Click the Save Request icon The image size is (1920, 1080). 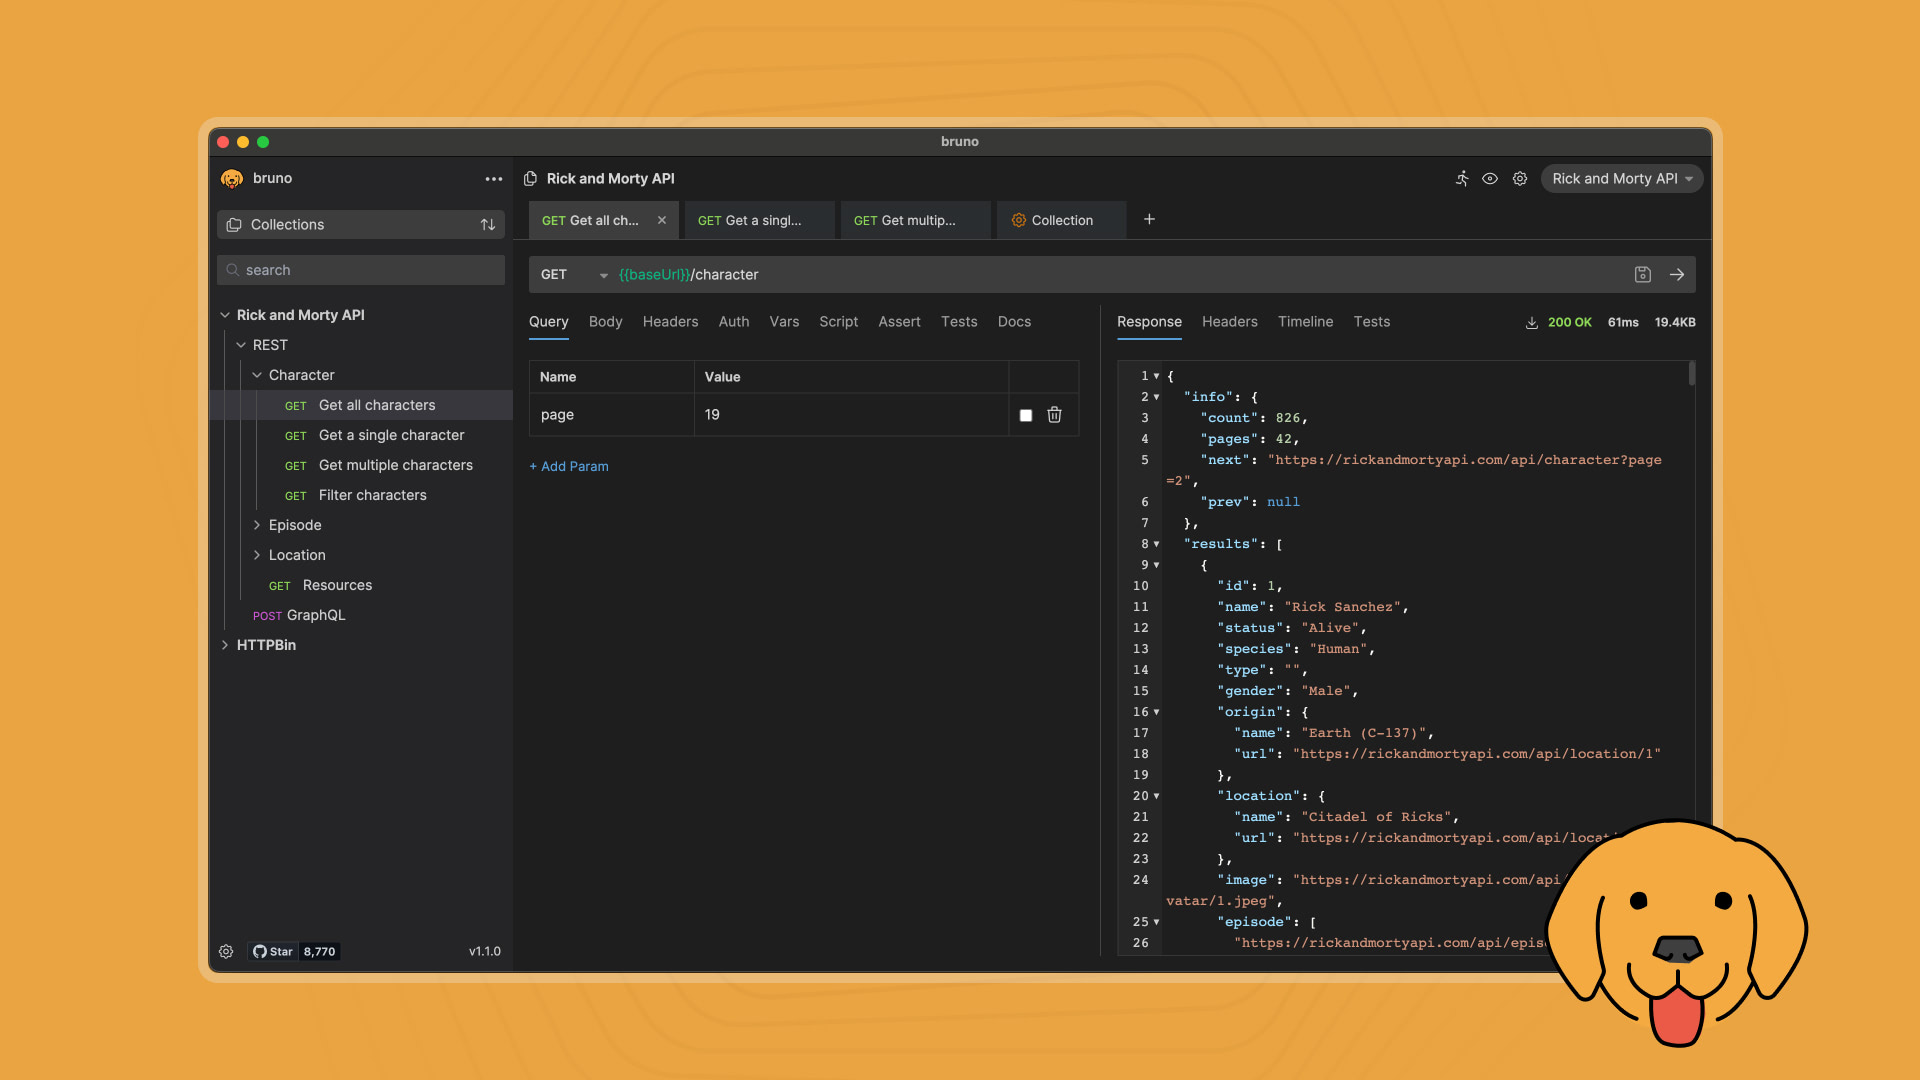tap(1643, 274)
